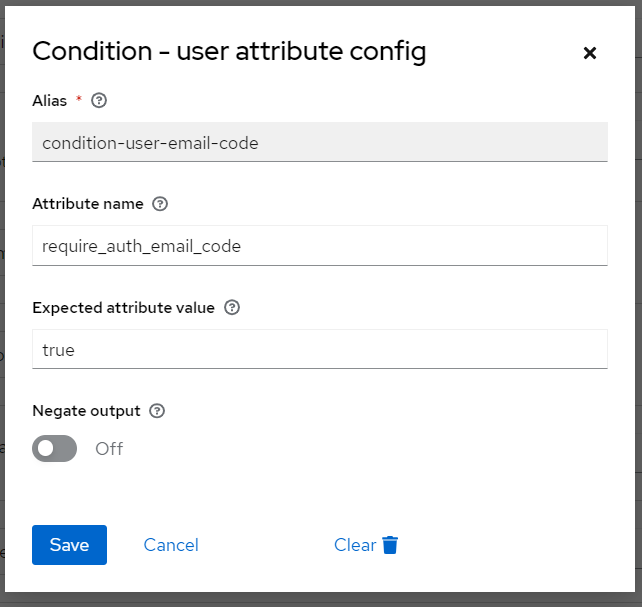
Task: Click the Expected attribute value field
Action: pyautogui.click(x=319, y=350)
